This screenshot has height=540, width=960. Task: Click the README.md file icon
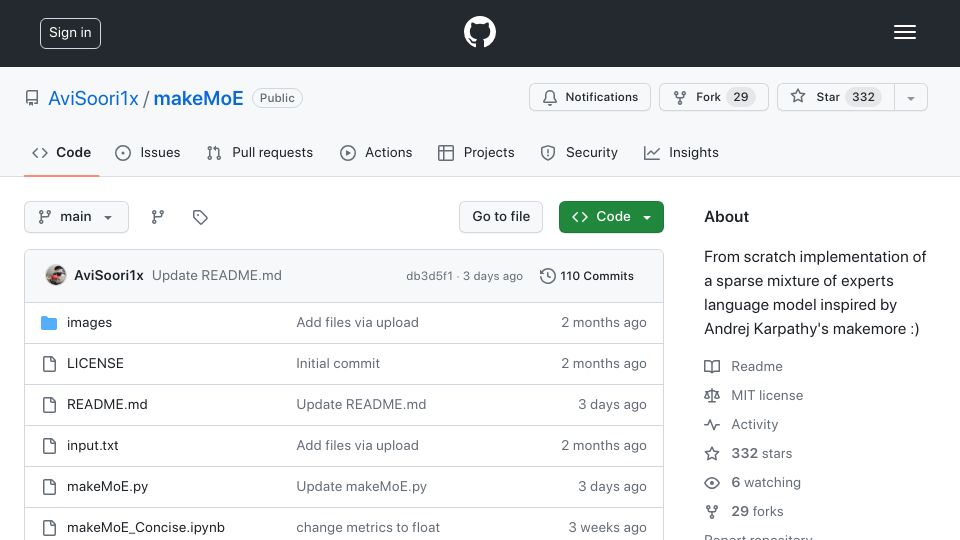49,405
